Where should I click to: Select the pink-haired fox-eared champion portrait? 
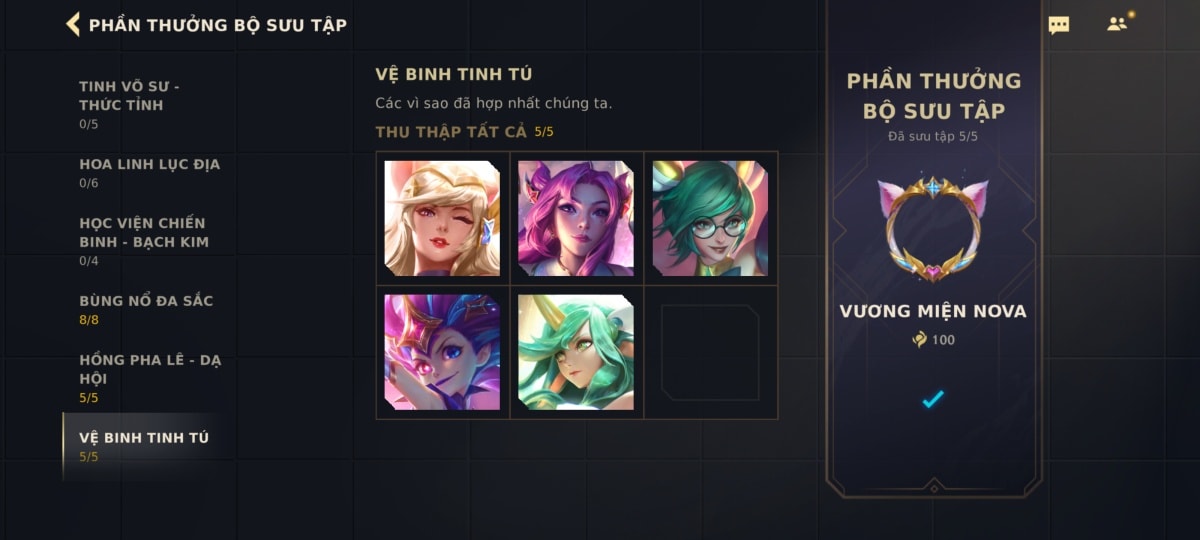576,218
